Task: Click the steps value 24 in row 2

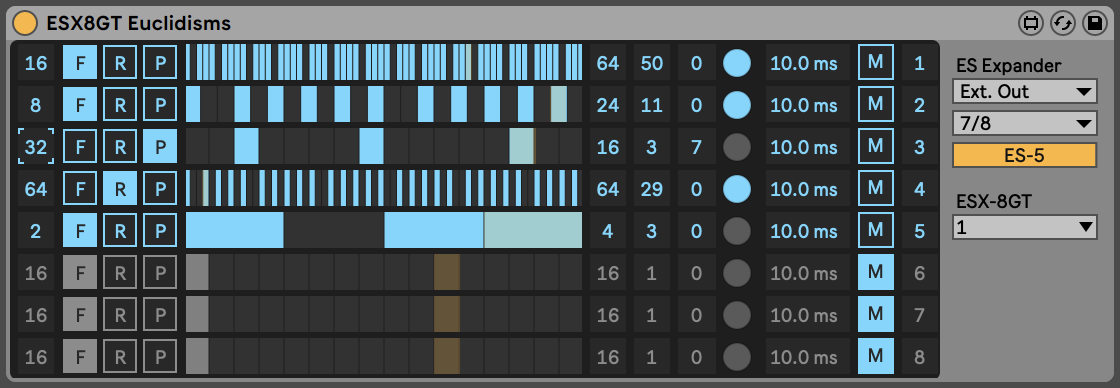Action: (x=608, y=105)
